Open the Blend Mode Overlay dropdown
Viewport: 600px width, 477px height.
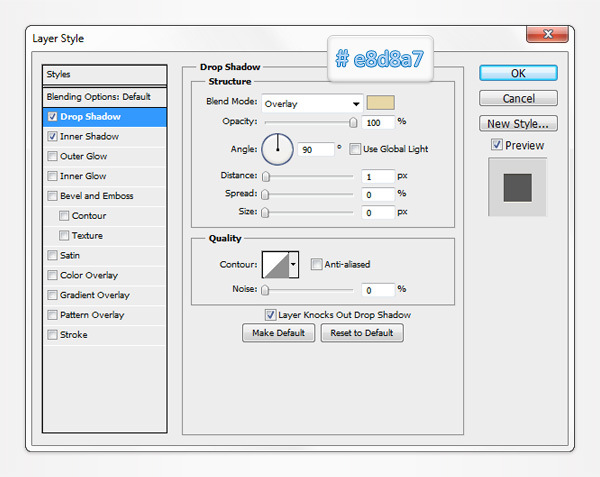click(x=312, y=103)
